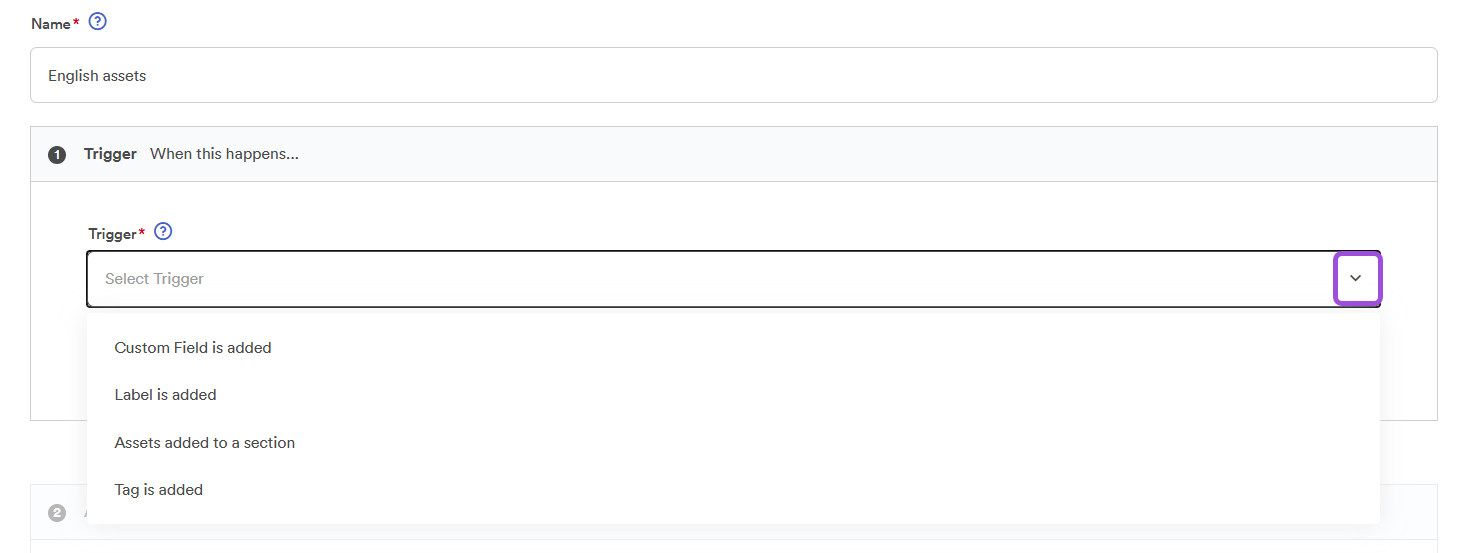
Task: Click the 'Select Trigger' placeholder text
Action: (x=154, y=279)
